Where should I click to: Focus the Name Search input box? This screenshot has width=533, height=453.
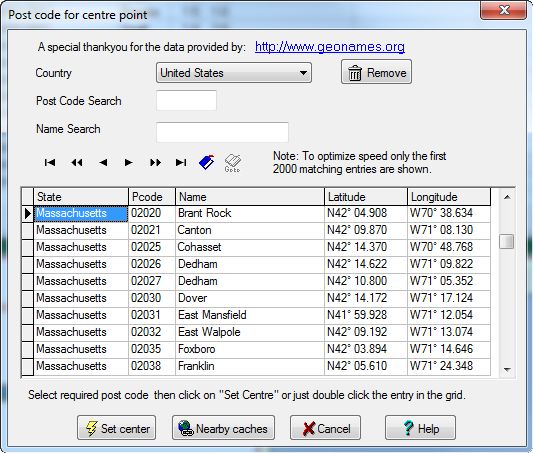coord(222,132)
